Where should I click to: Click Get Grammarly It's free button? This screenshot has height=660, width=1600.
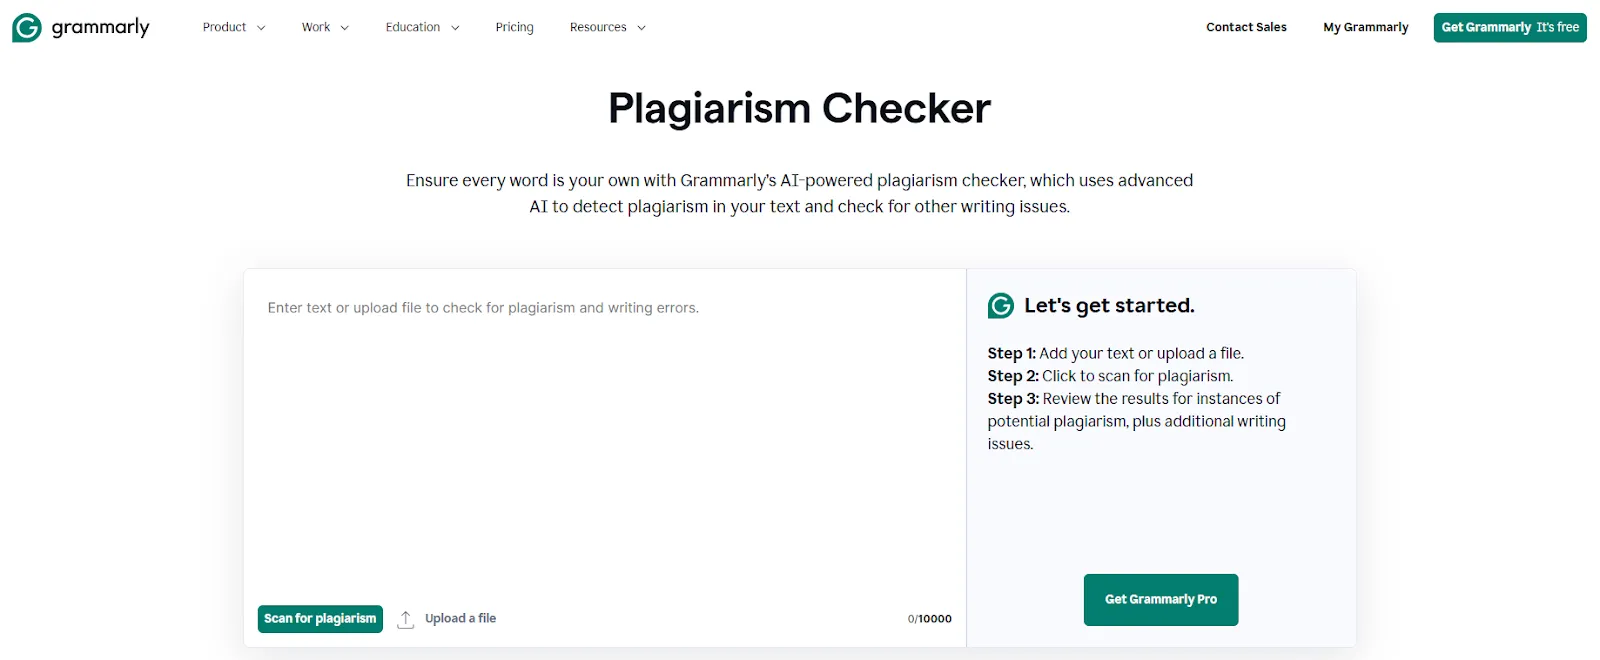1510,28
